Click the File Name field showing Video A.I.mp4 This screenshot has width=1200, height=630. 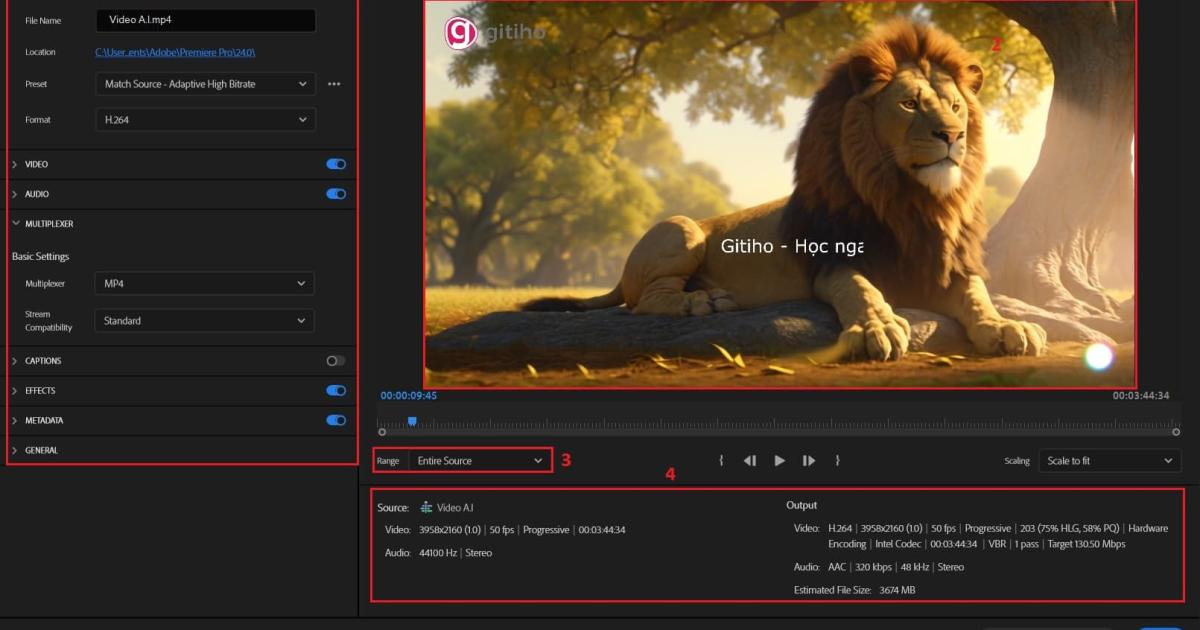click(x=205, y=19)
